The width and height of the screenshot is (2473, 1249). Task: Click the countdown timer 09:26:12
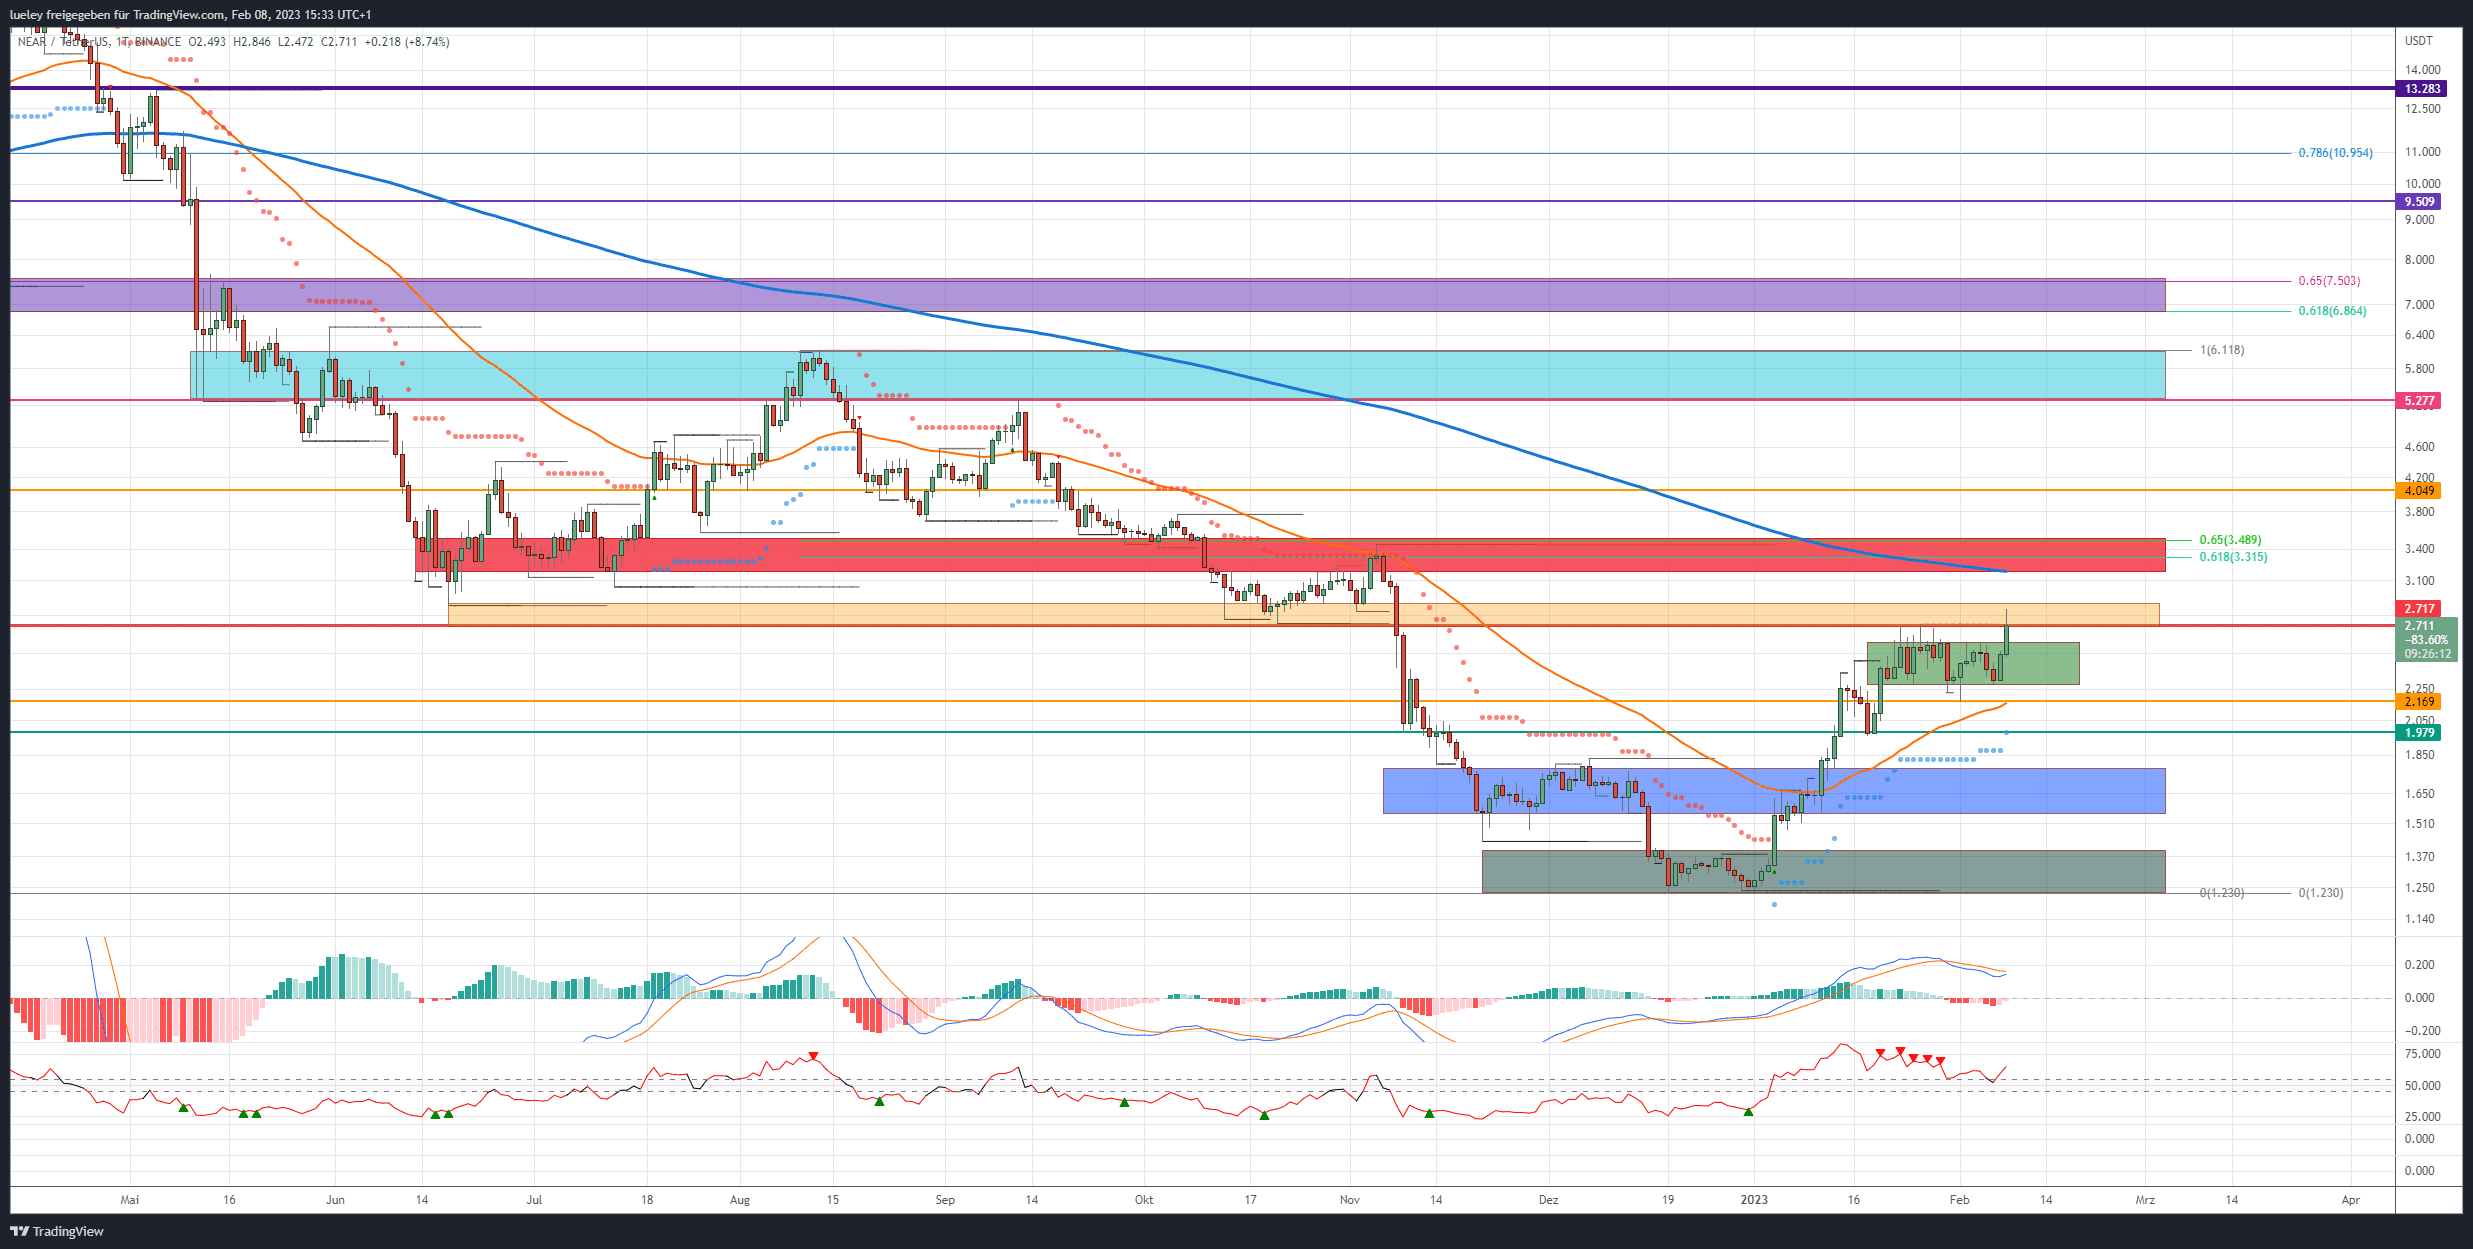point(2427,654)
